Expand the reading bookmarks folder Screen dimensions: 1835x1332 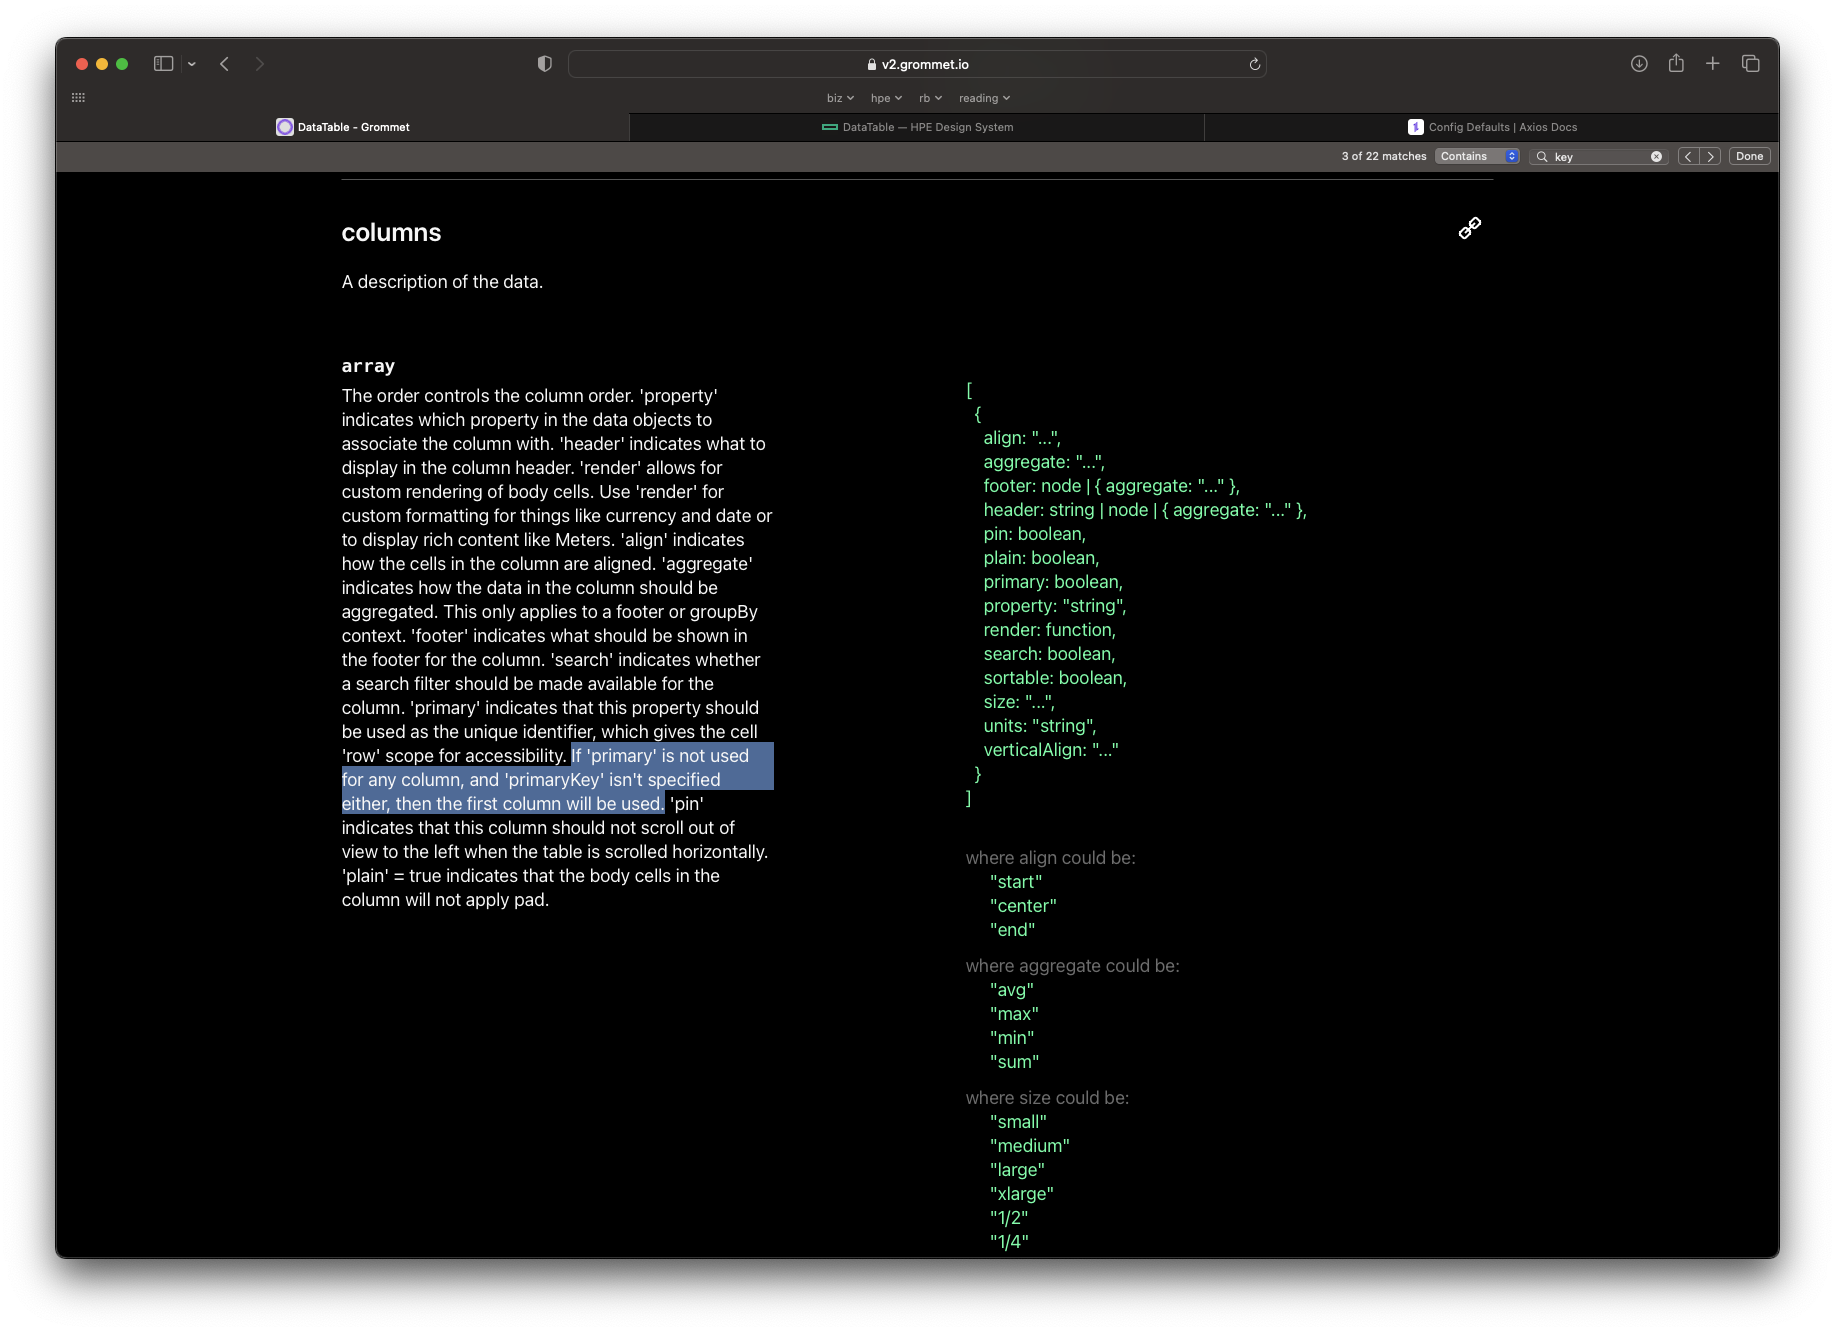pos(983,97)
